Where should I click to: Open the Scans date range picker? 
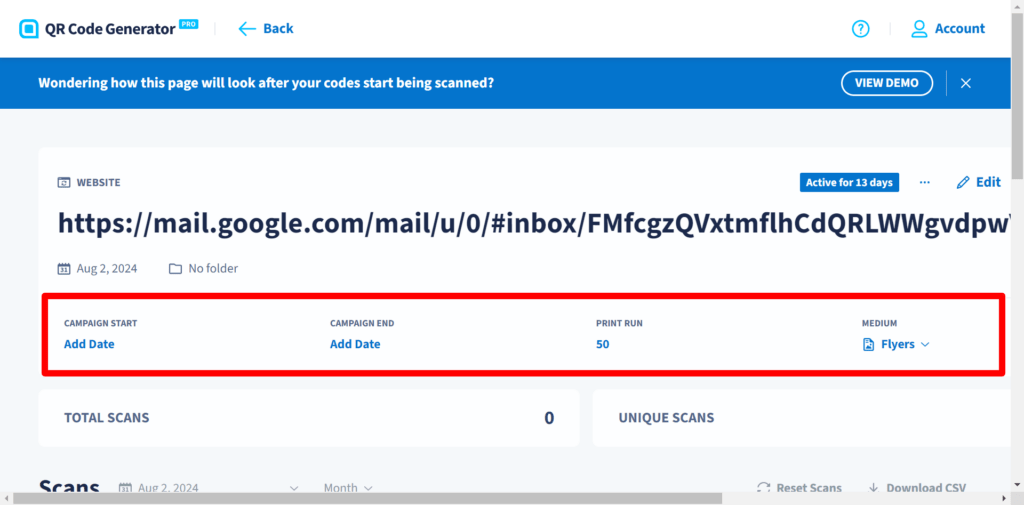point(209,487)
